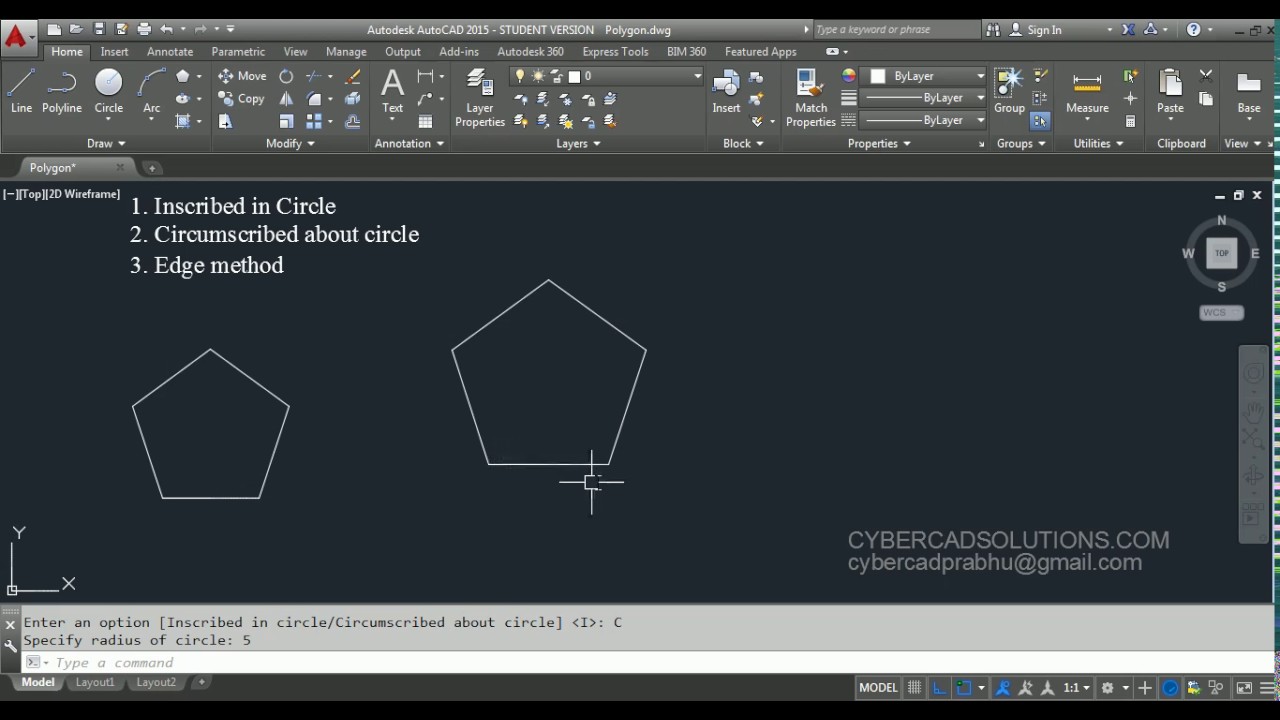
Task: Expand the Modify panel
Action: point(290,143)
